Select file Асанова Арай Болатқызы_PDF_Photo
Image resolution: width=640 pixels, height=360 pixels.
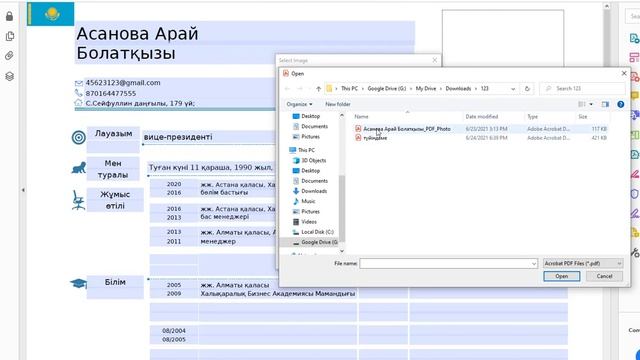(x=407, y=129)
